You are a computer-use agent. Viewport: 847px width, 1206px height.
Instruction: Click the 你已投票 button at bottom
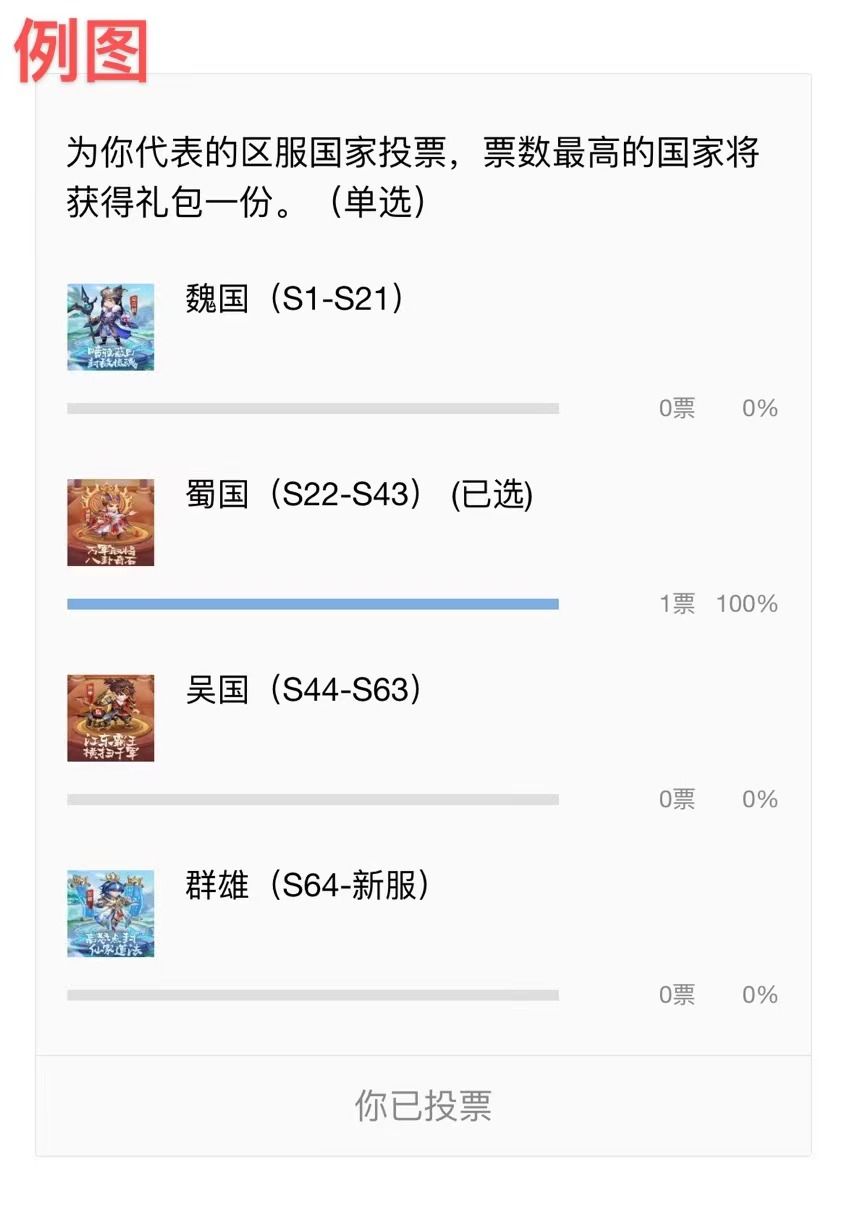point(423,1106)
